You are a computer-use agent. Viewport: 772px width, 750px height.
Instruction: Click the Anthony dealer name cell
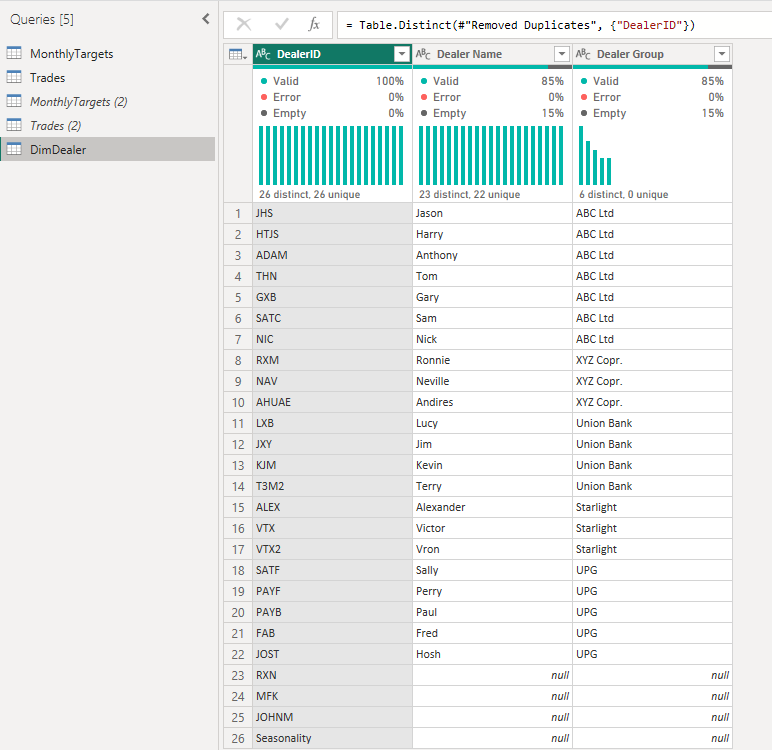(x=492, y=255)
